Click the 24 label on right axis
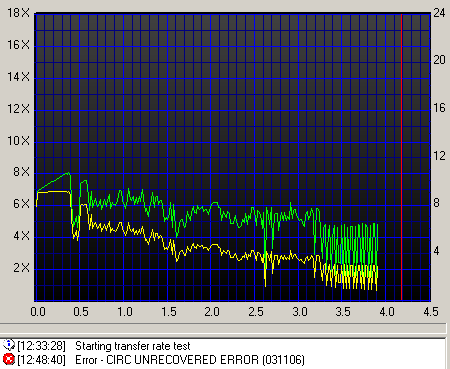 (439, 13)
